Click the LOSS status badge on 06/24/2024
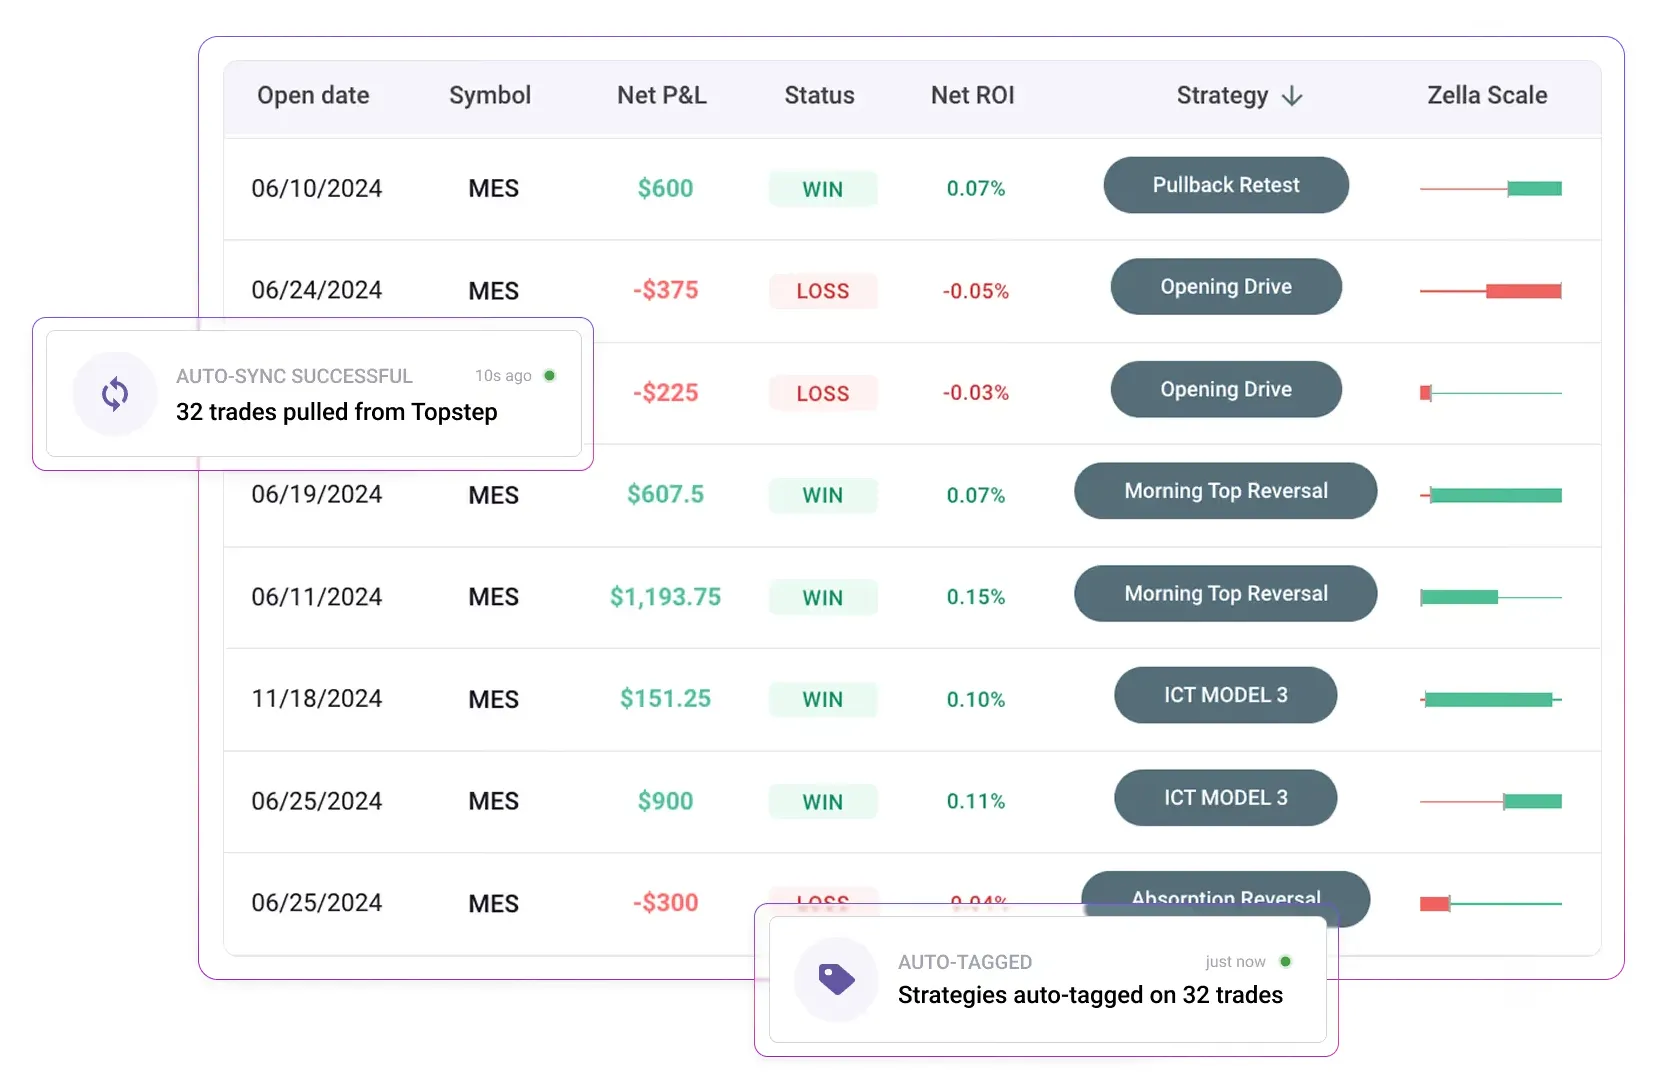 point(823,291)
